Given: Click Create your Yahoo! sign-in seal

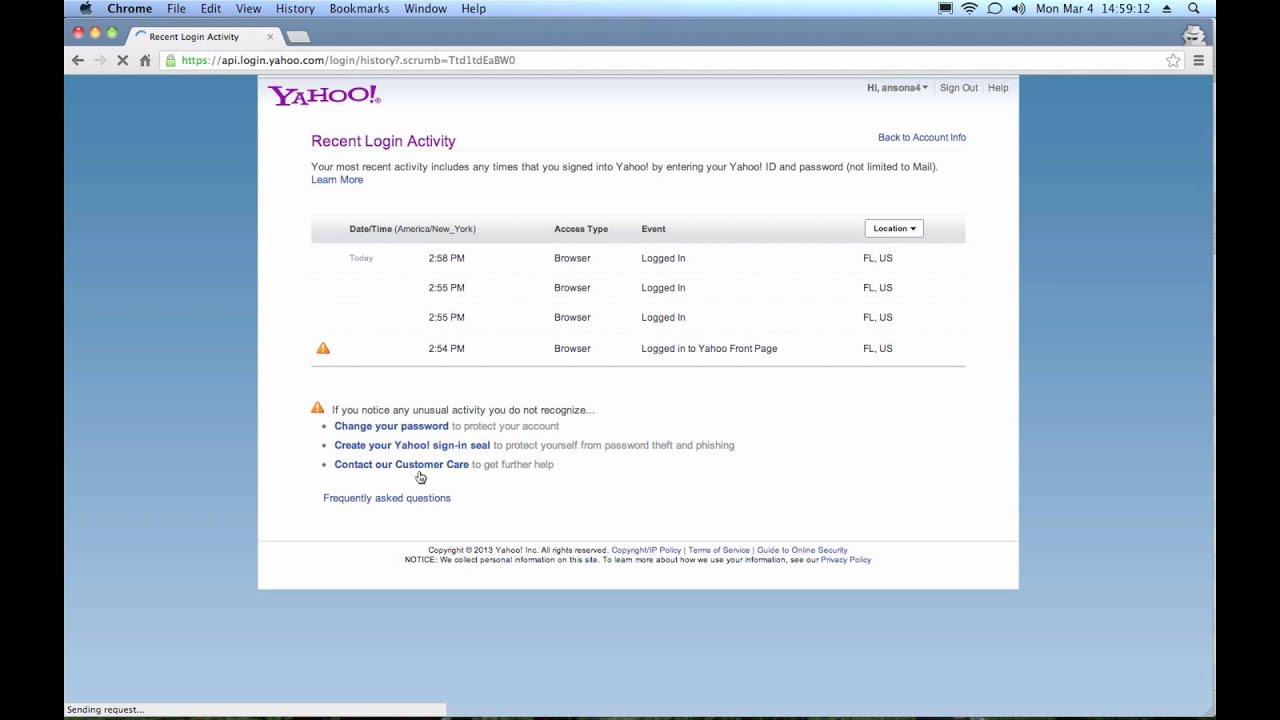Looking at the screenshot, I should click(412, 445).
